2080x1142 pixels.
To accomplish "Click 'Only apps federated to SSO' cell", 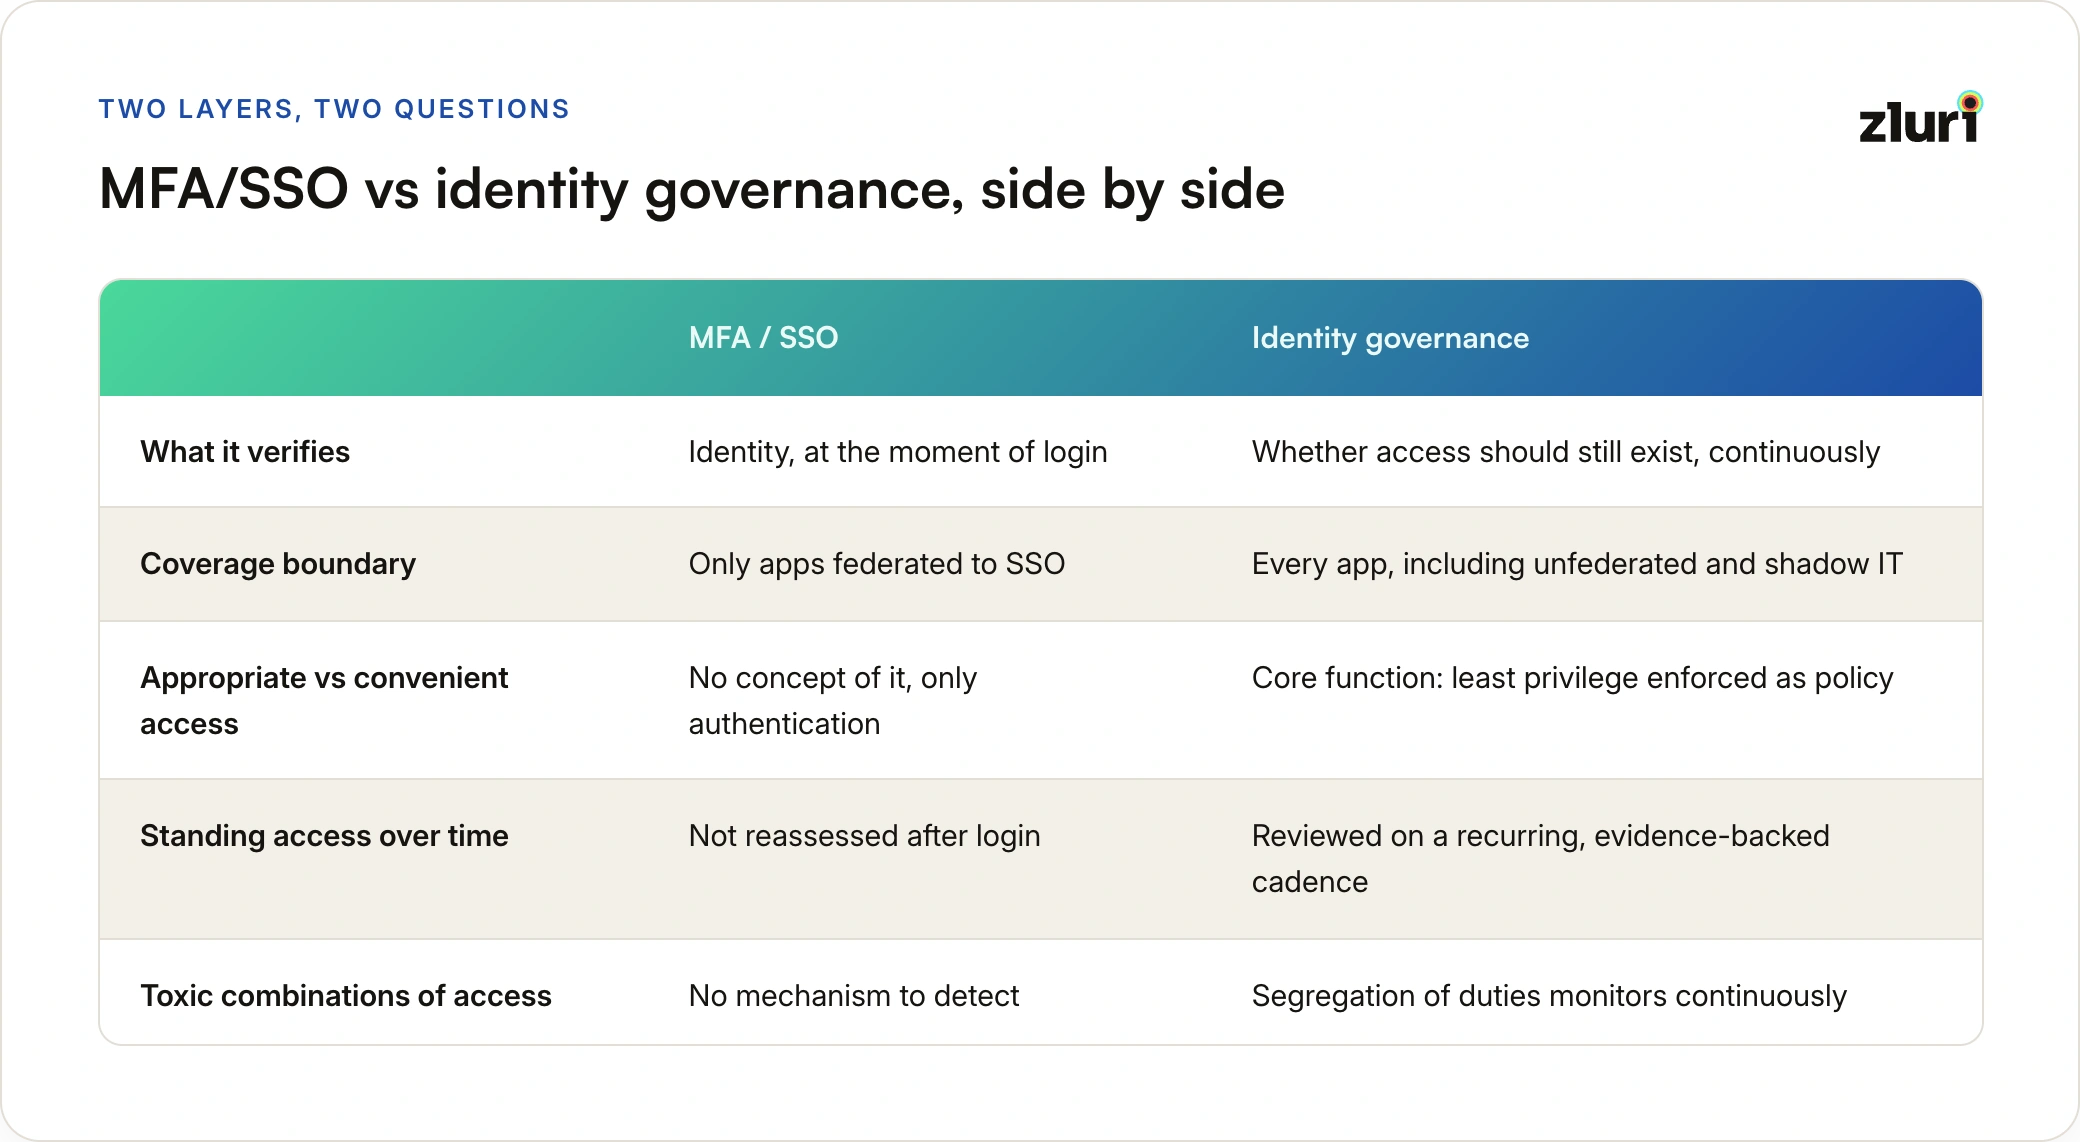I will pyautogui.click(x=877, y=564).
